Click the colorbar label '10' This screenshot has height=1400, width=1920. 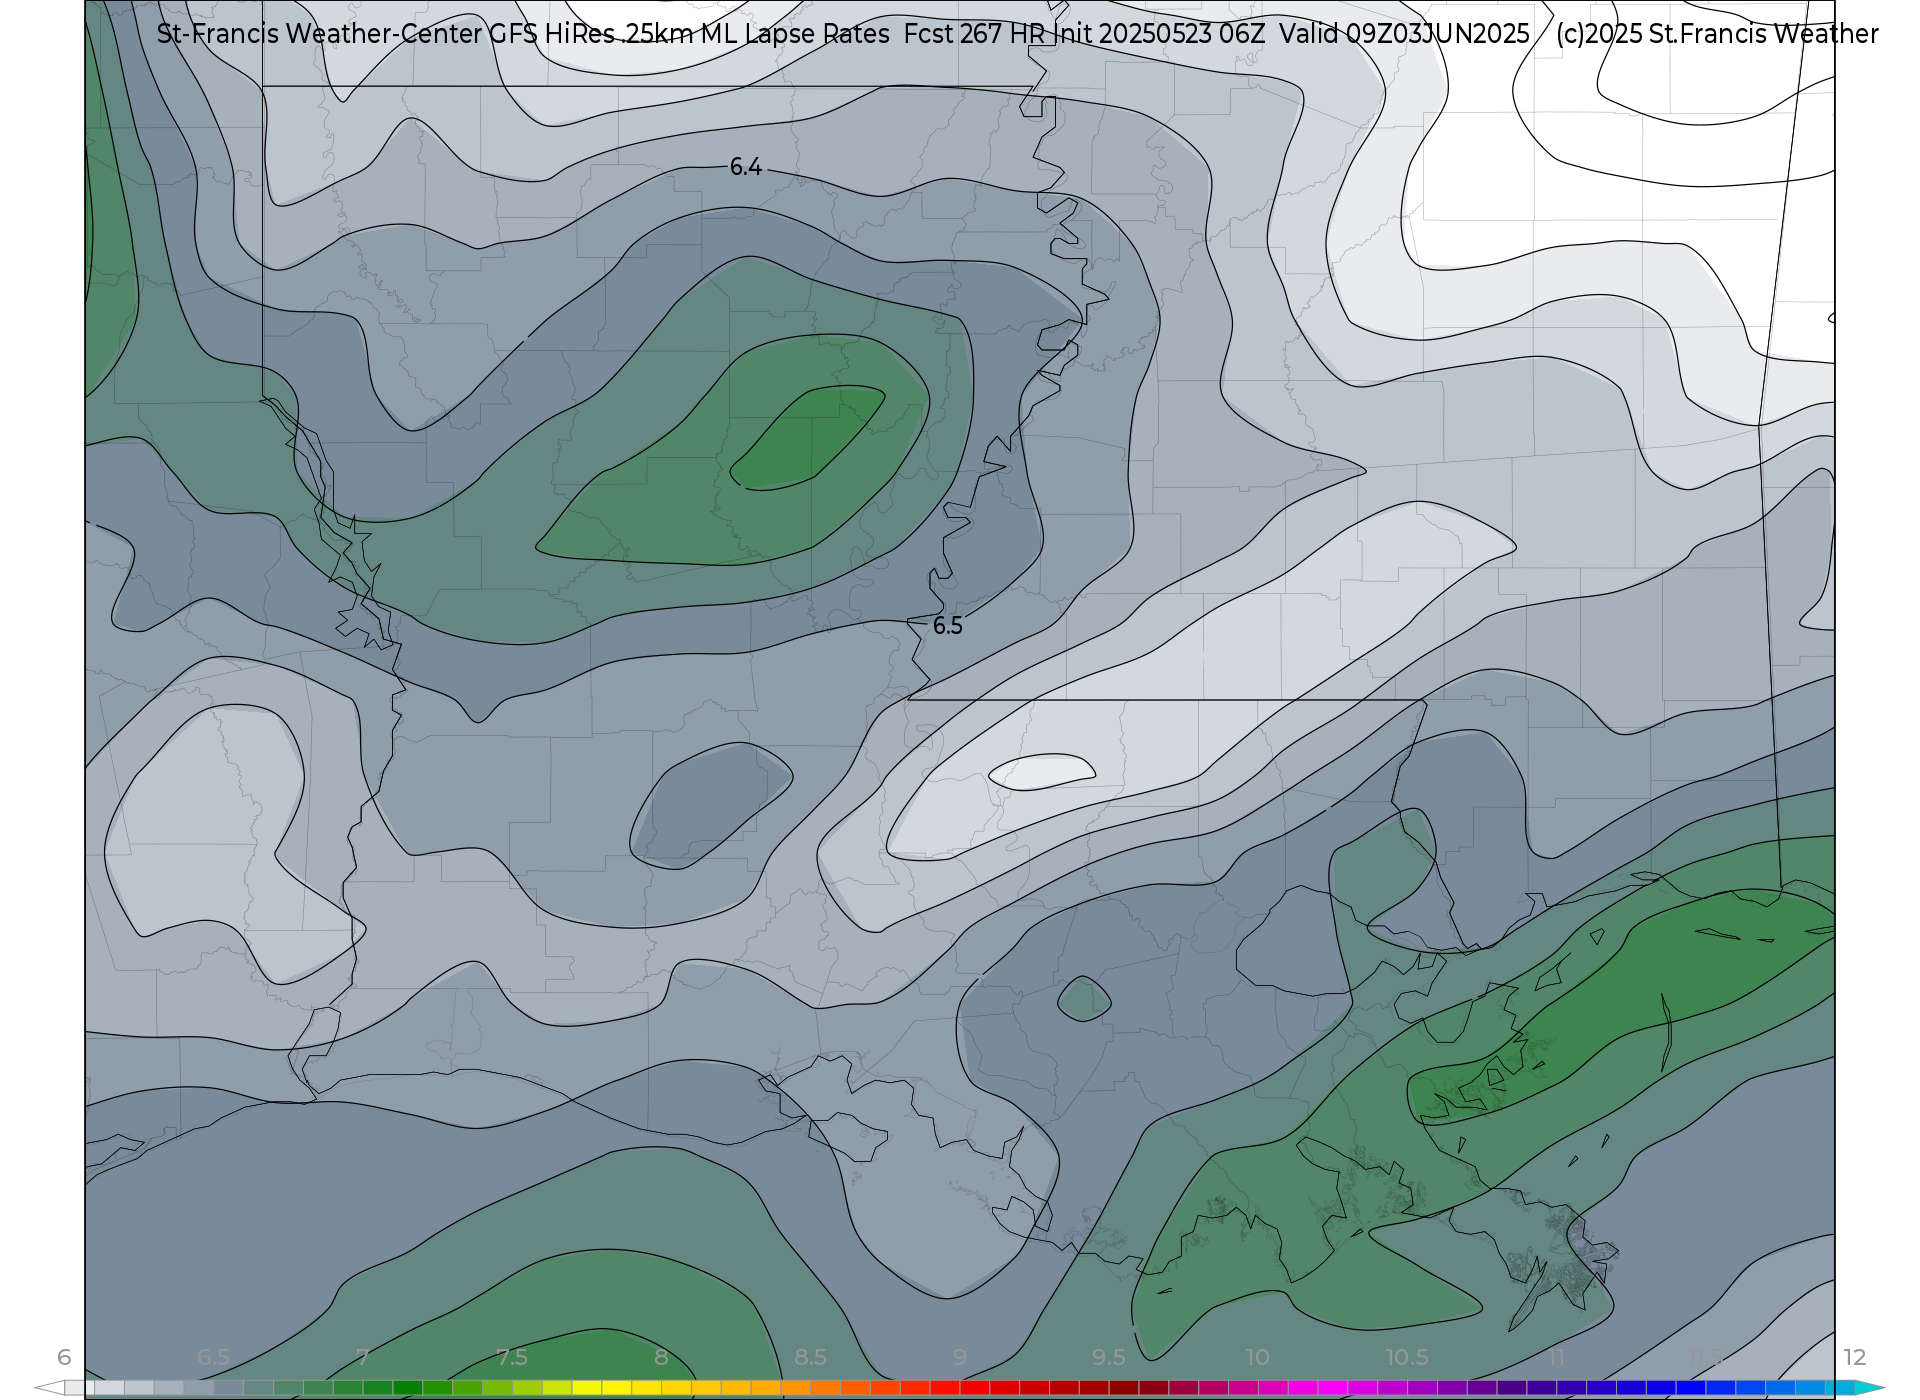pyautogui.click(x=1257, y=1357)
